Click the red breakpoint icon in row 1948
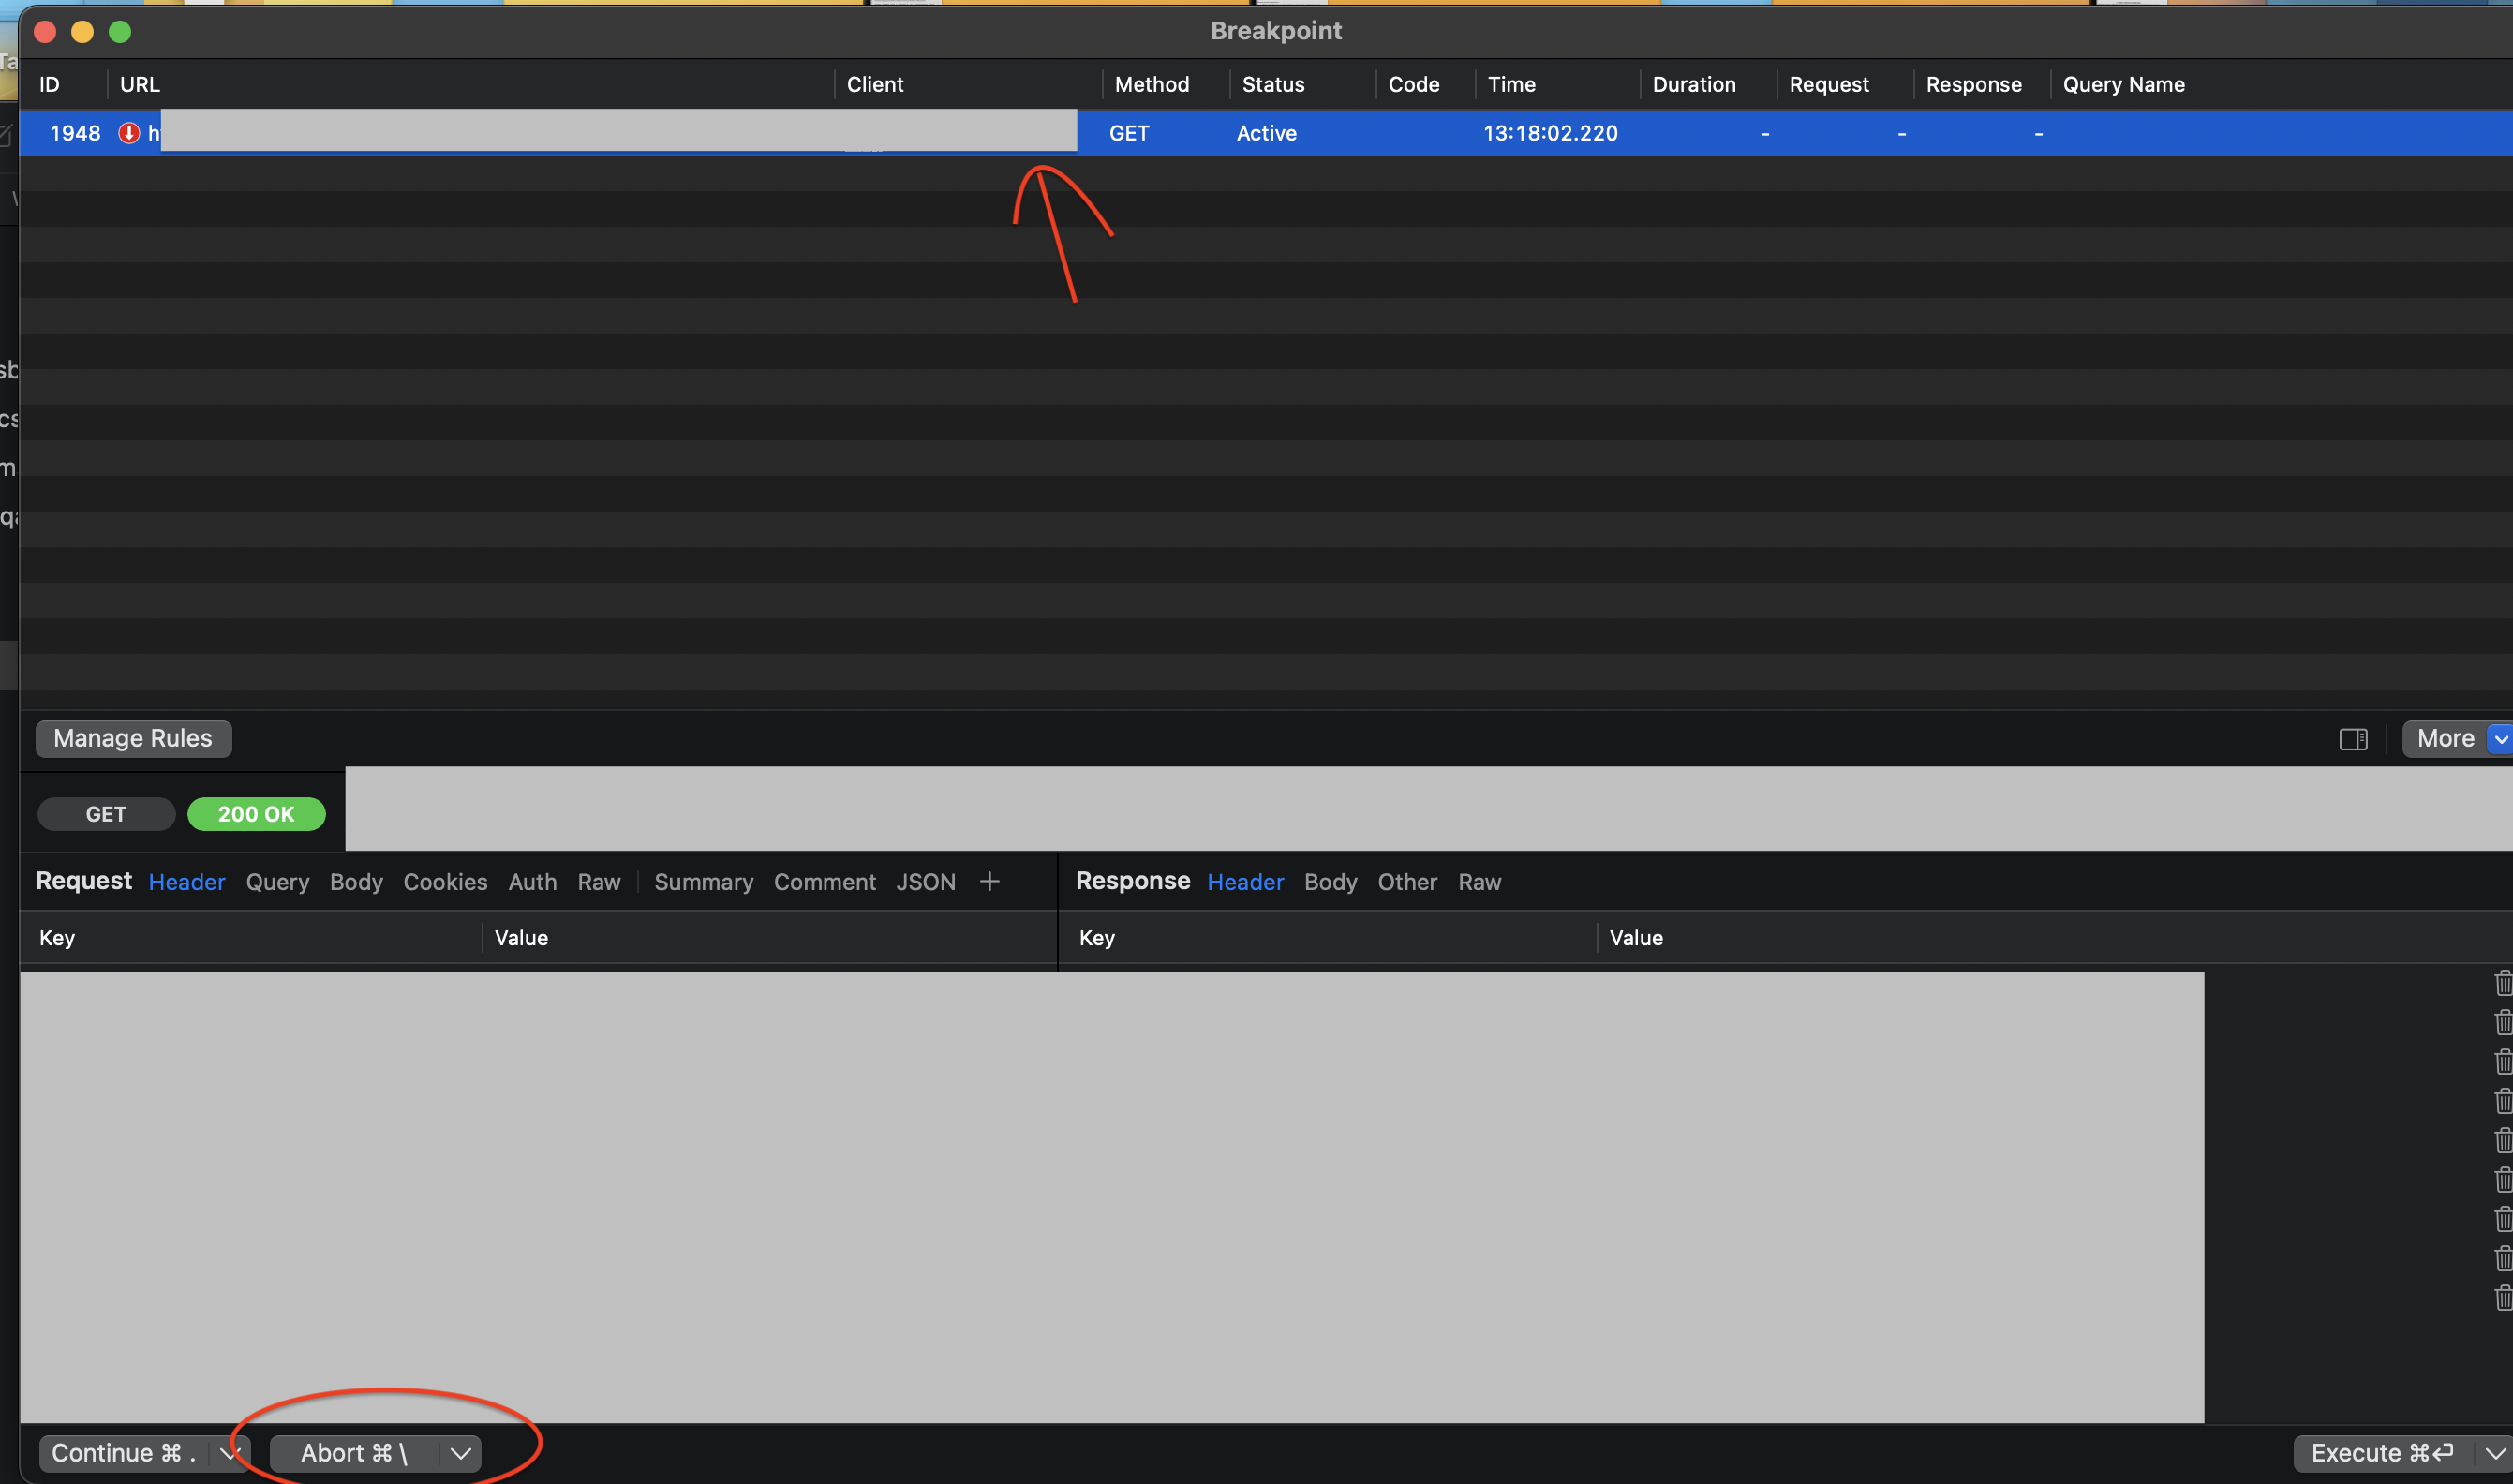The width and height of the screenshot is (2513, 1484). pos(129,133)
